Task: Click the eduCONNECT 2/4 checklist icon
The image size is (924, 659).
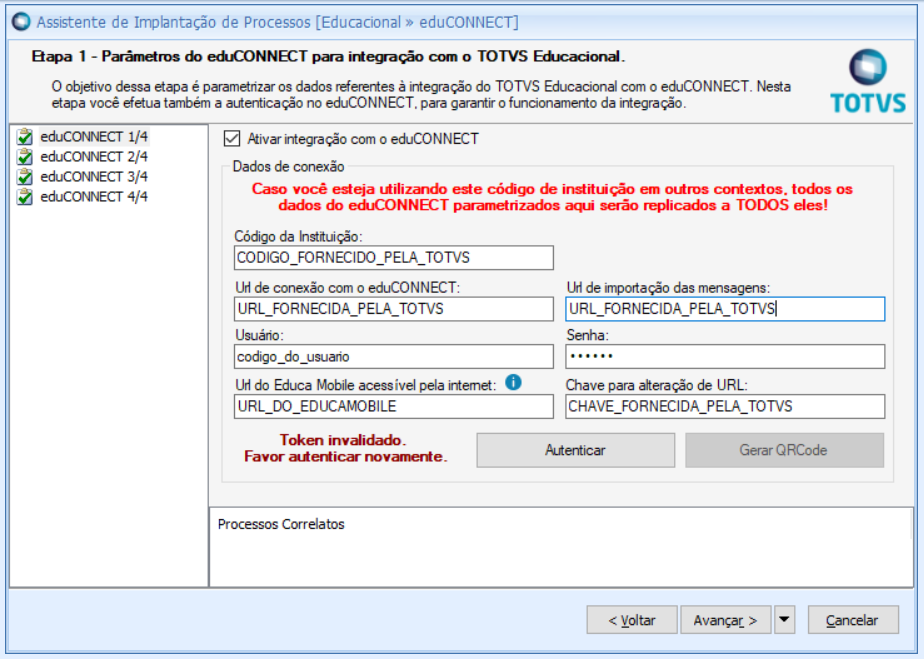Action: 25,157
